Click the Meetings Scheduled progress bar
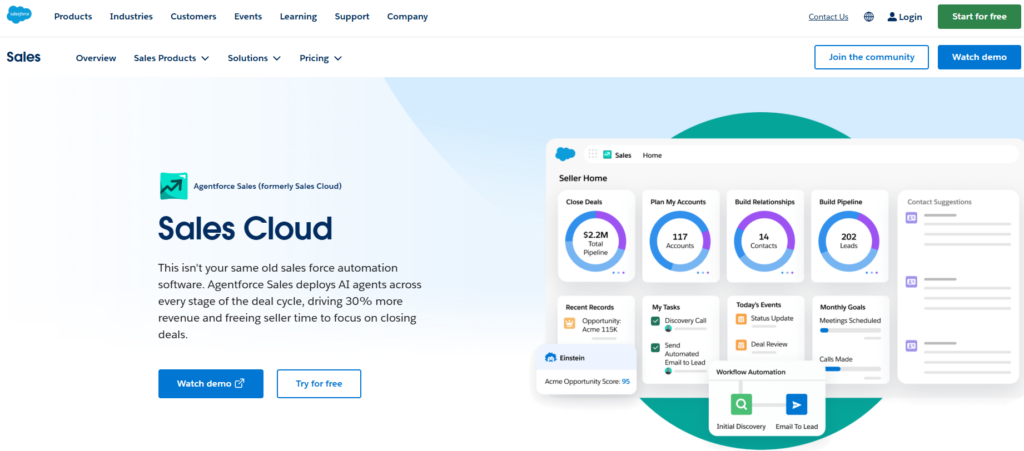1024x451 pixels. (850, 330)
